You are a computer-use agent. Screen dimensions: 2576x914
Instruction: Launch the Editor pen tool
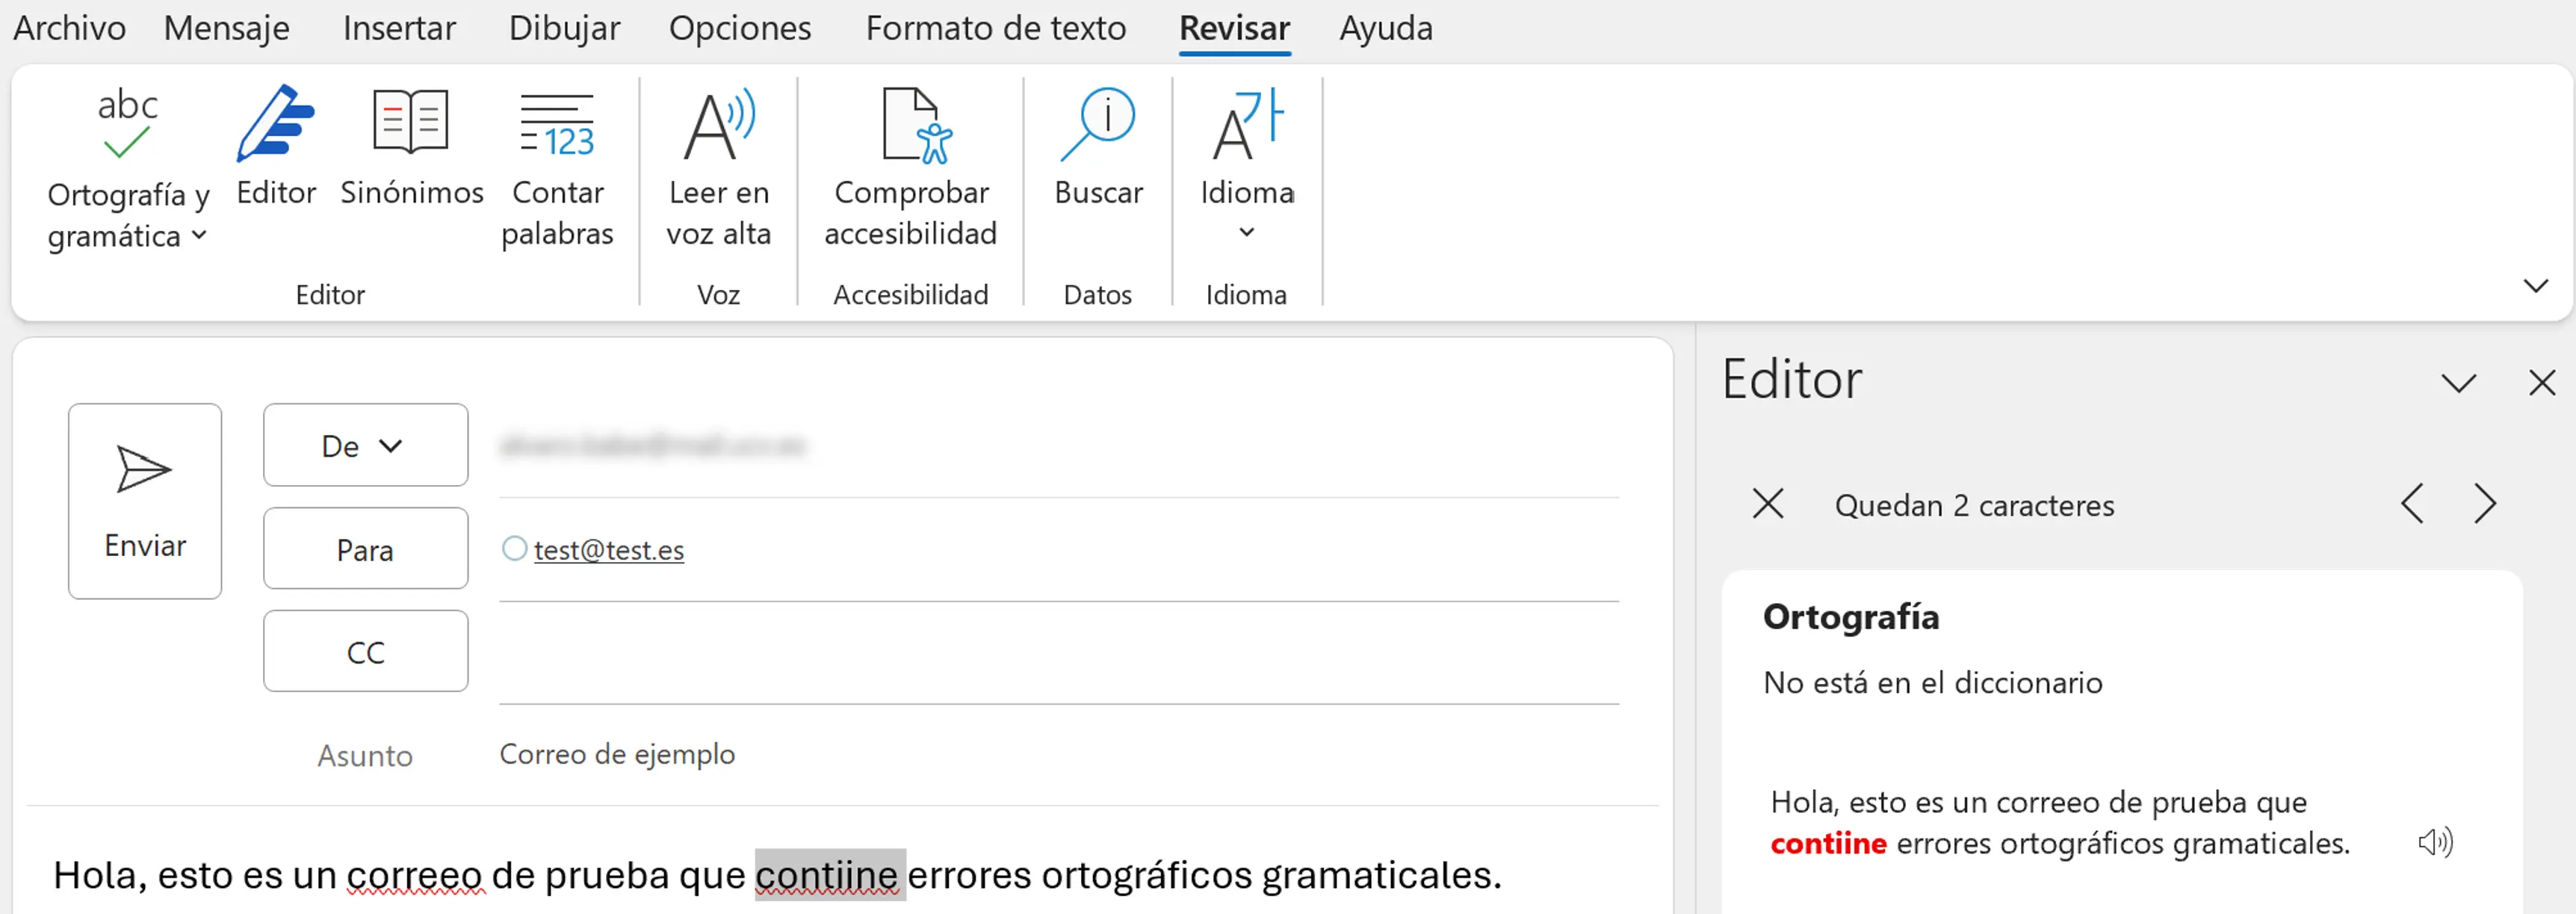coord(276,147)
